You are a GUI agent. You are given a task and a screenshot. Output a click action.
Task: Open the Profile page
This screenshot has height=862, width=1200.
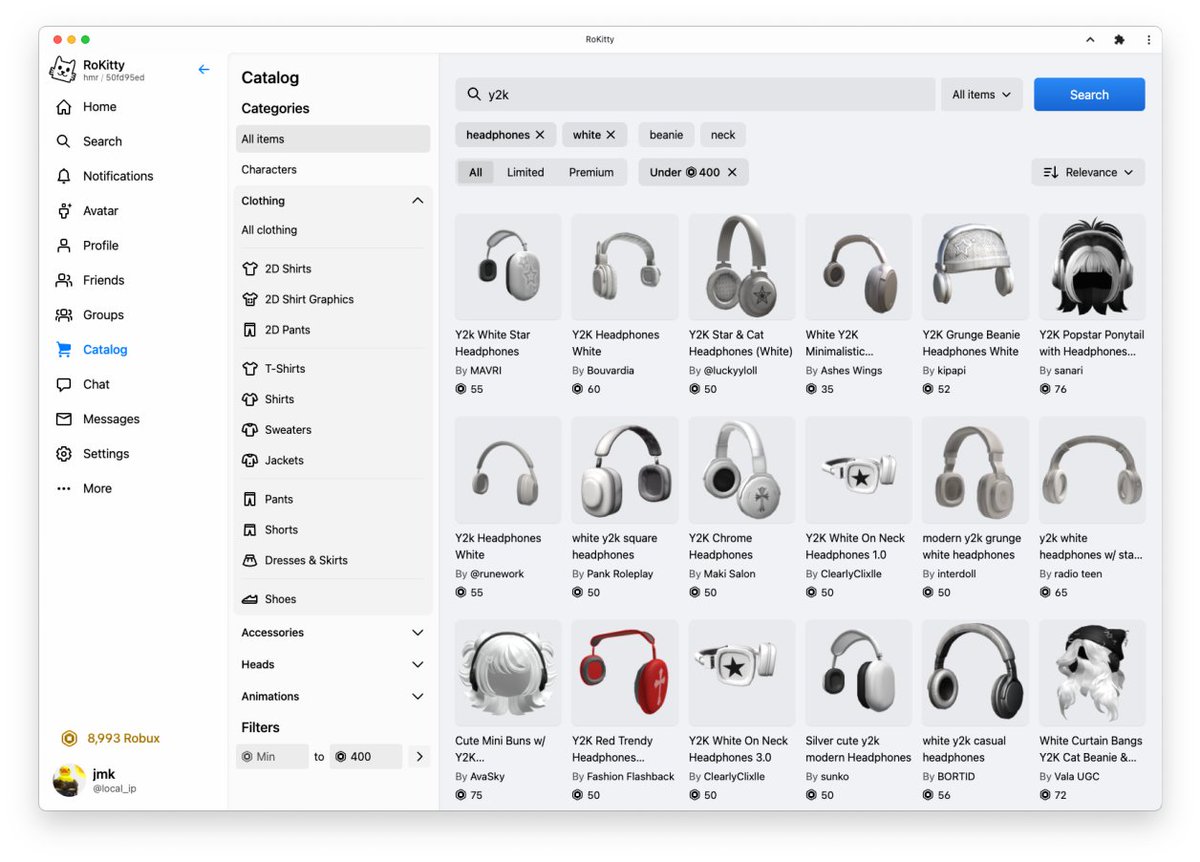click(100, 246)
